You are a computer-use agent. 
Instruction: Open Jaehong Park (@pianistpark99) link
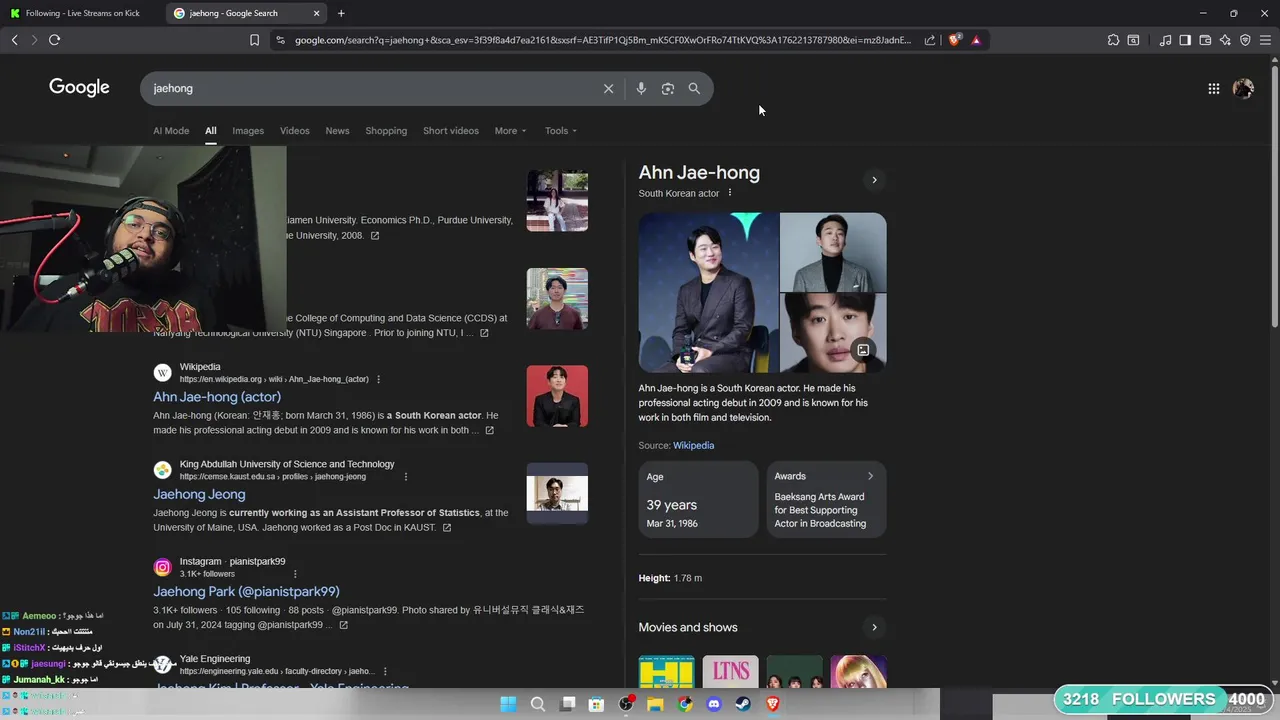246,591
